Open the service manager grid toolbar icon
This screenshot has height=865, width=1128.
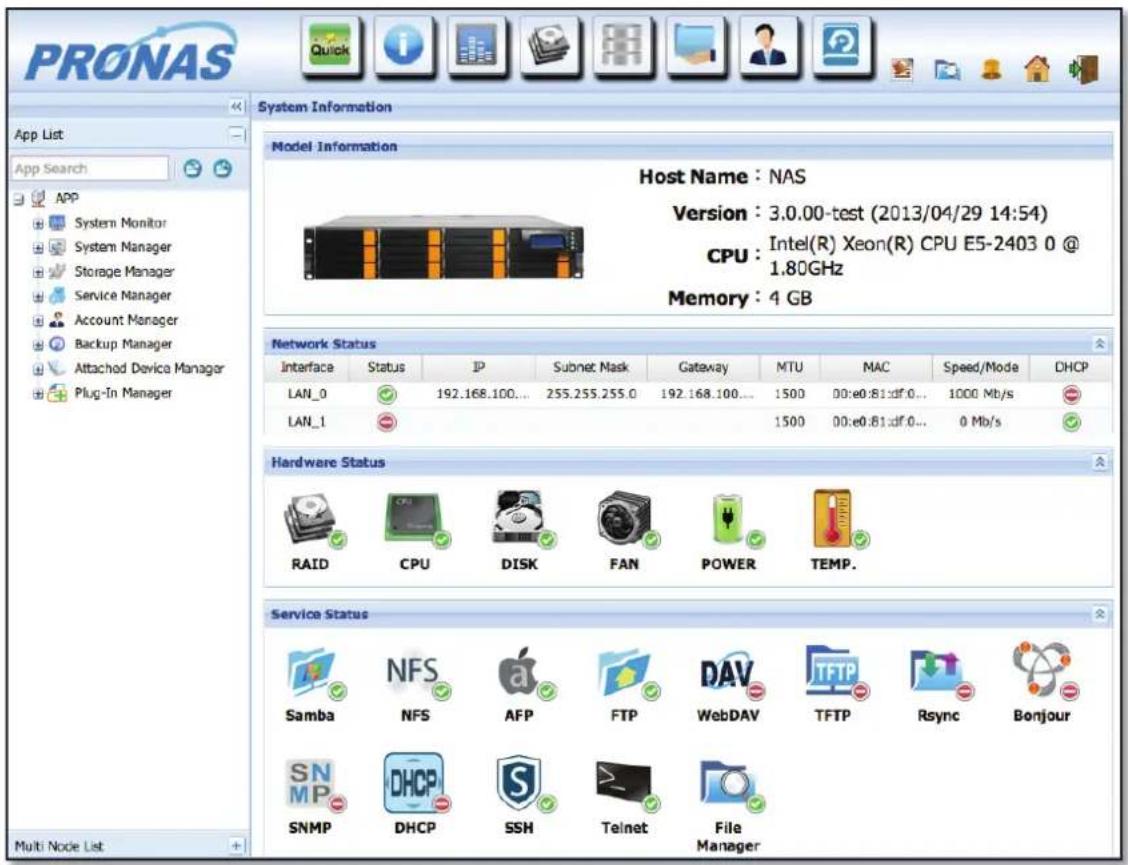point(623,46)
